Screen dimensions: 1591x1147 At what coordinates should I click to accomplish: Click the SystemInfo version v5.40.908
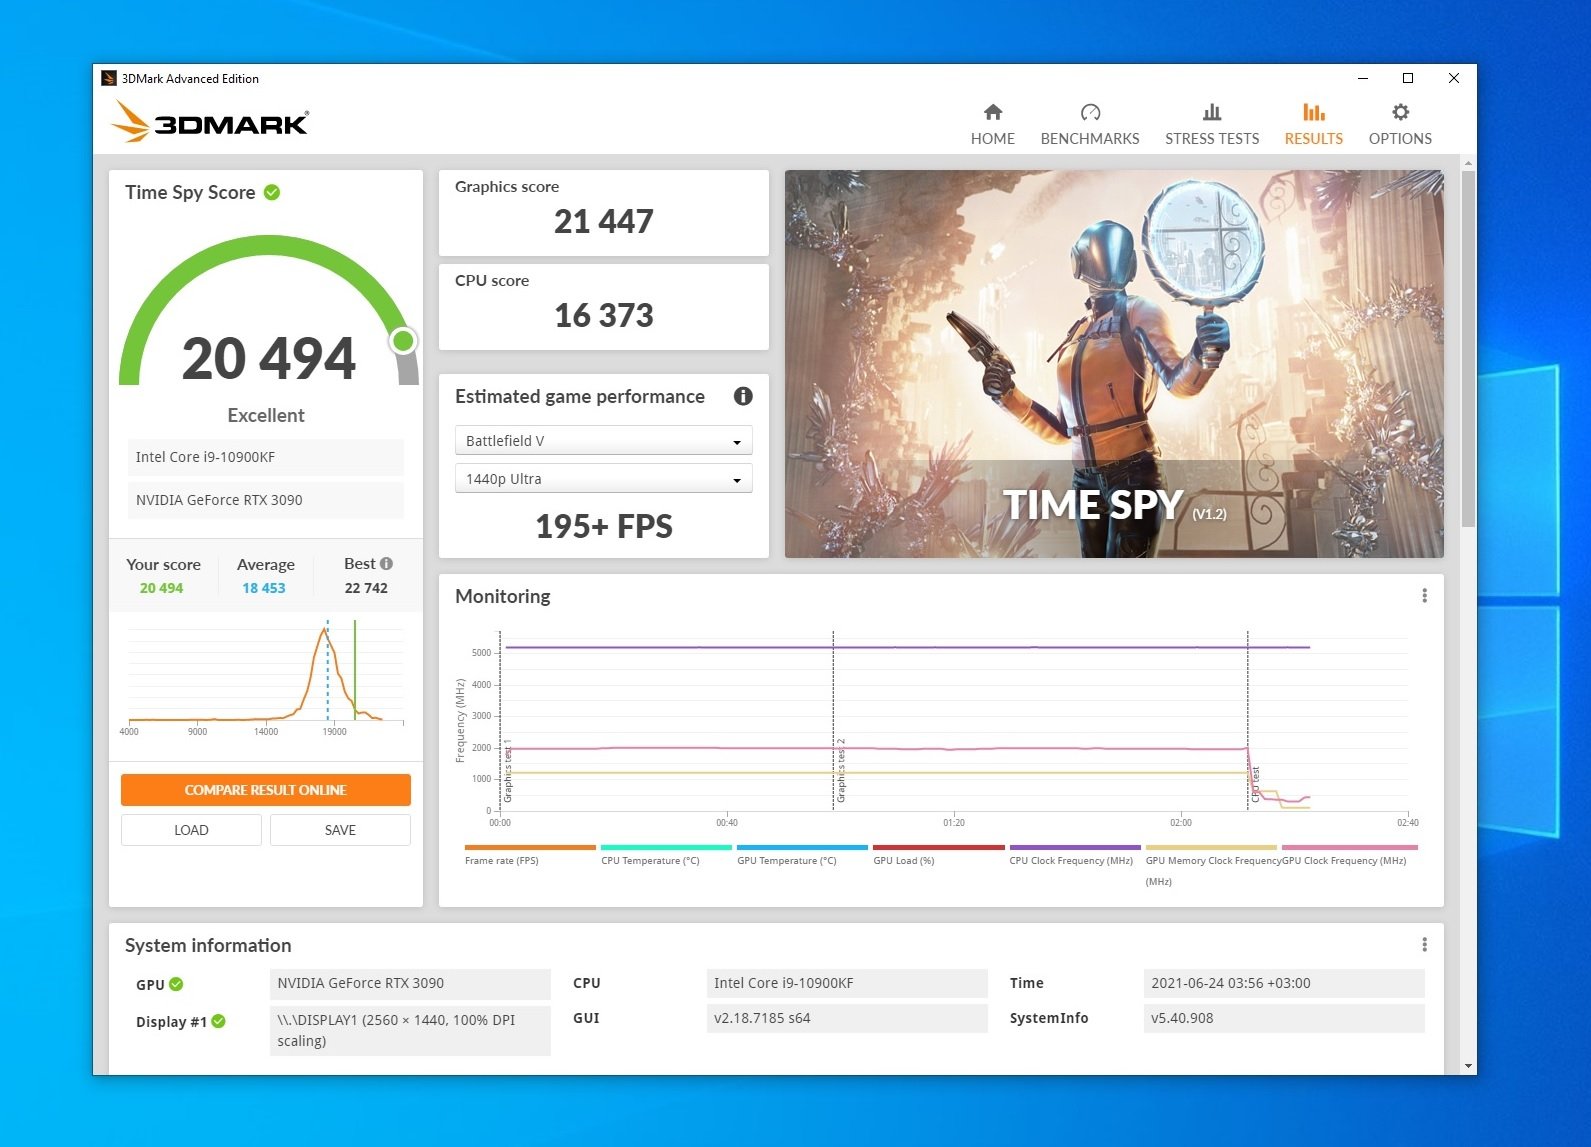[1283, 1018]
